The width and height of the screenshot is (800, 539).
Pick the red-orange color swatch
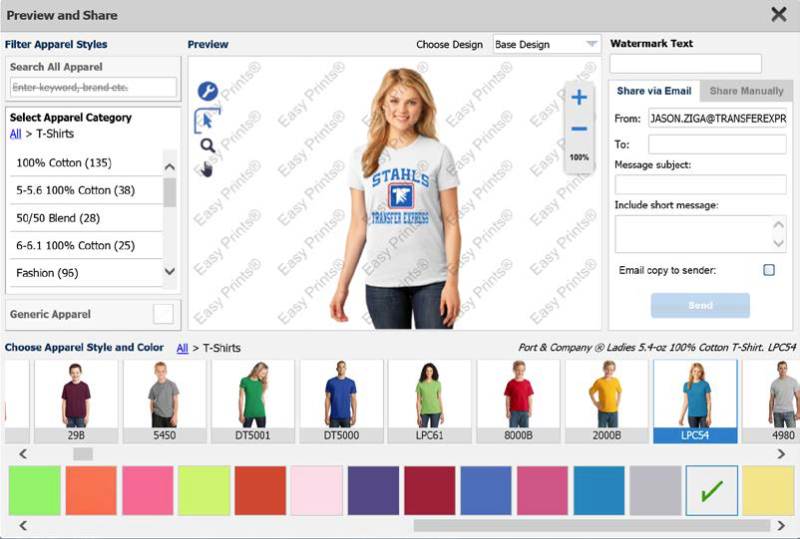pos(260,491)
